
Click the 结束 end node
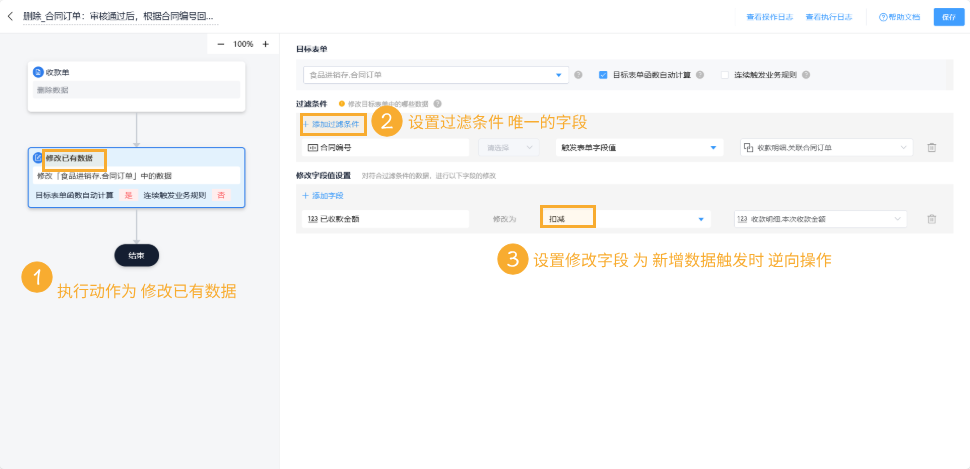point(137,256)
